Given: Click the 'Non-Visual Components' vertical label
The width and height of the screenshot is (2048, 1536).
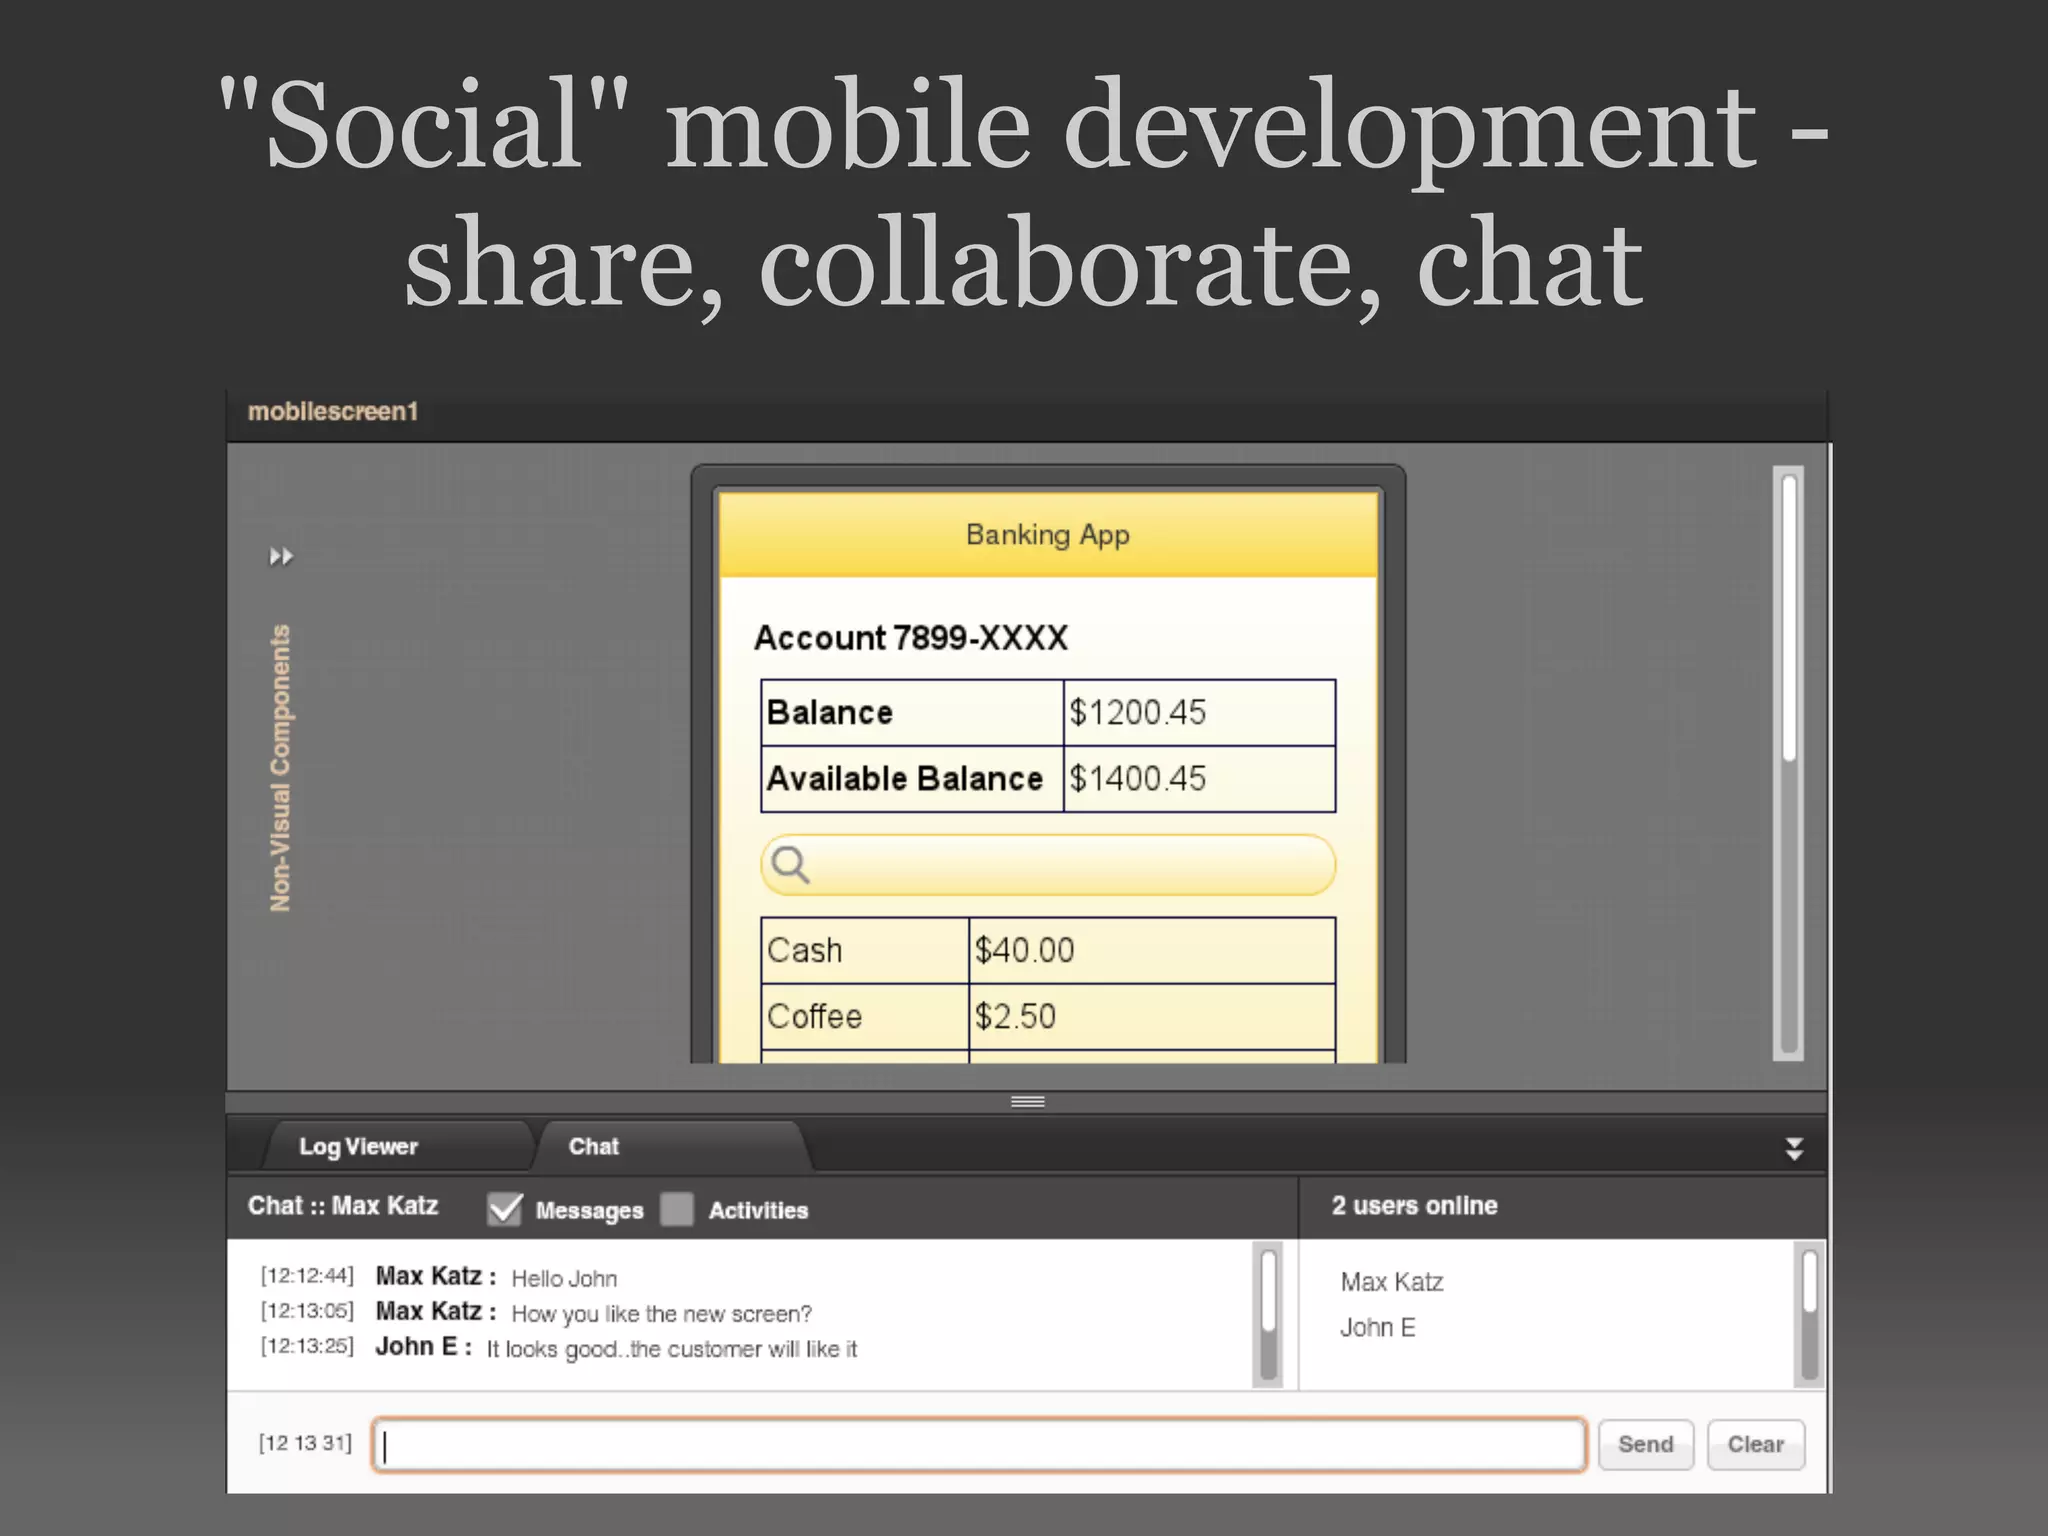Looking at the screenshot, I should coord(281,768).
